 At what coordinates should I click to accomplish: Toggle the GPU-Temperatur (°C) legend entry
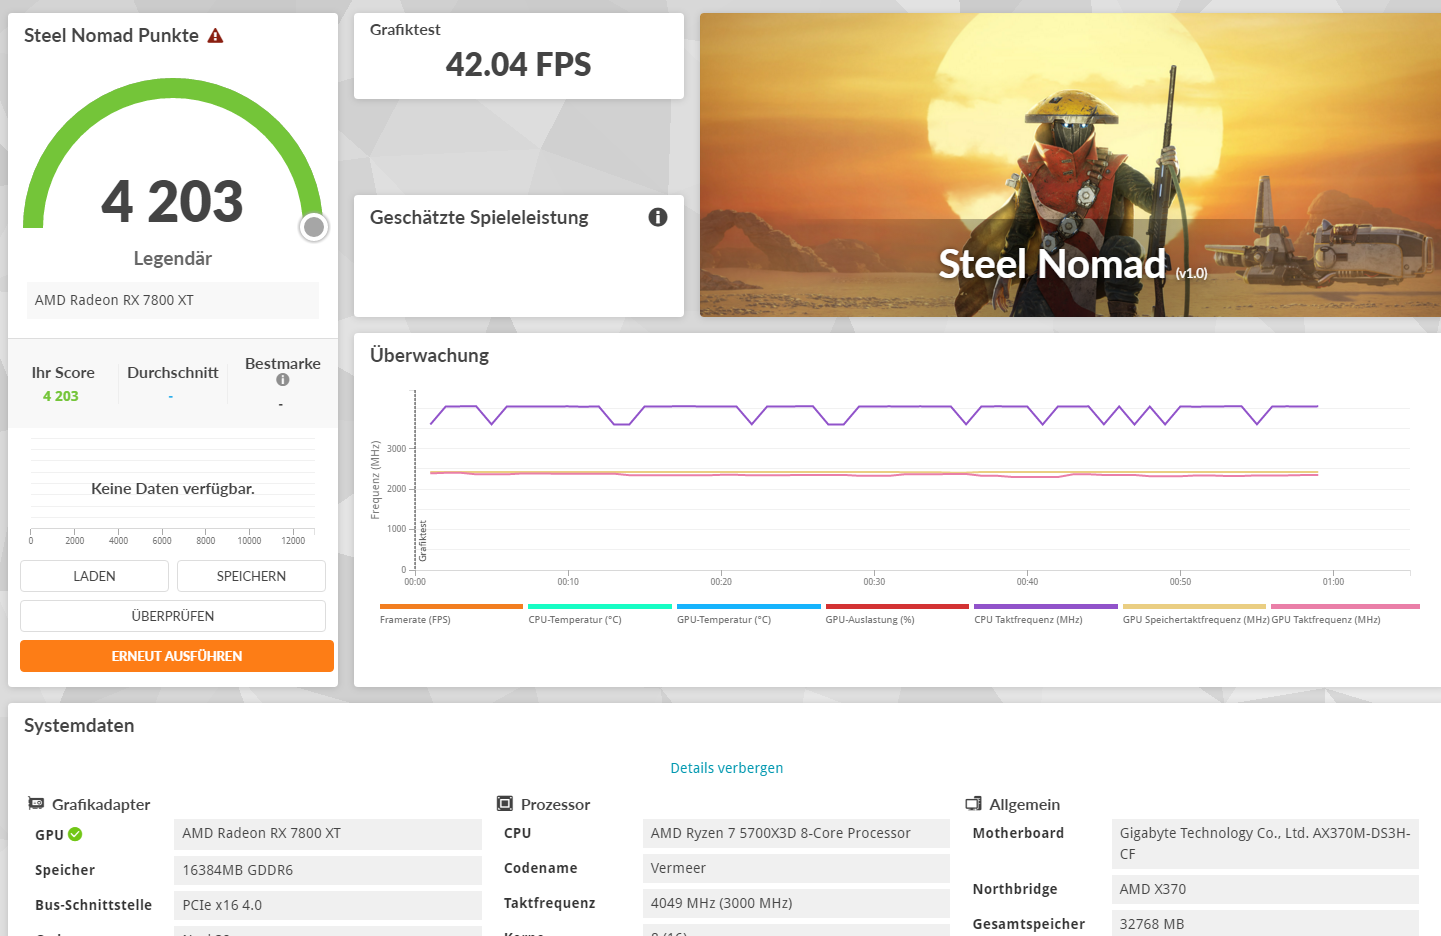(748, 614)
